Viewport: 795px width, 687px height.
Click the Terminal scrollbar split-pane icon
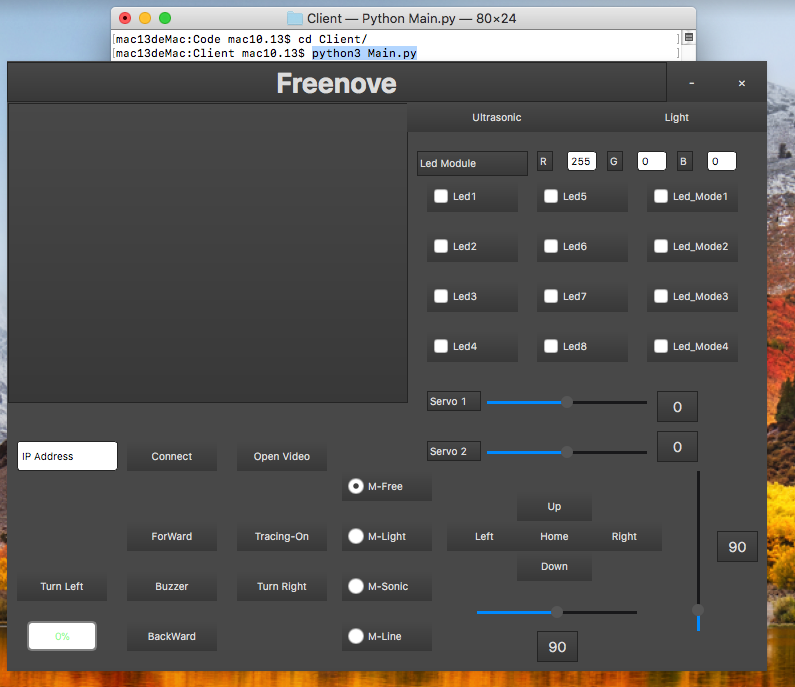(x=689, y=37)
